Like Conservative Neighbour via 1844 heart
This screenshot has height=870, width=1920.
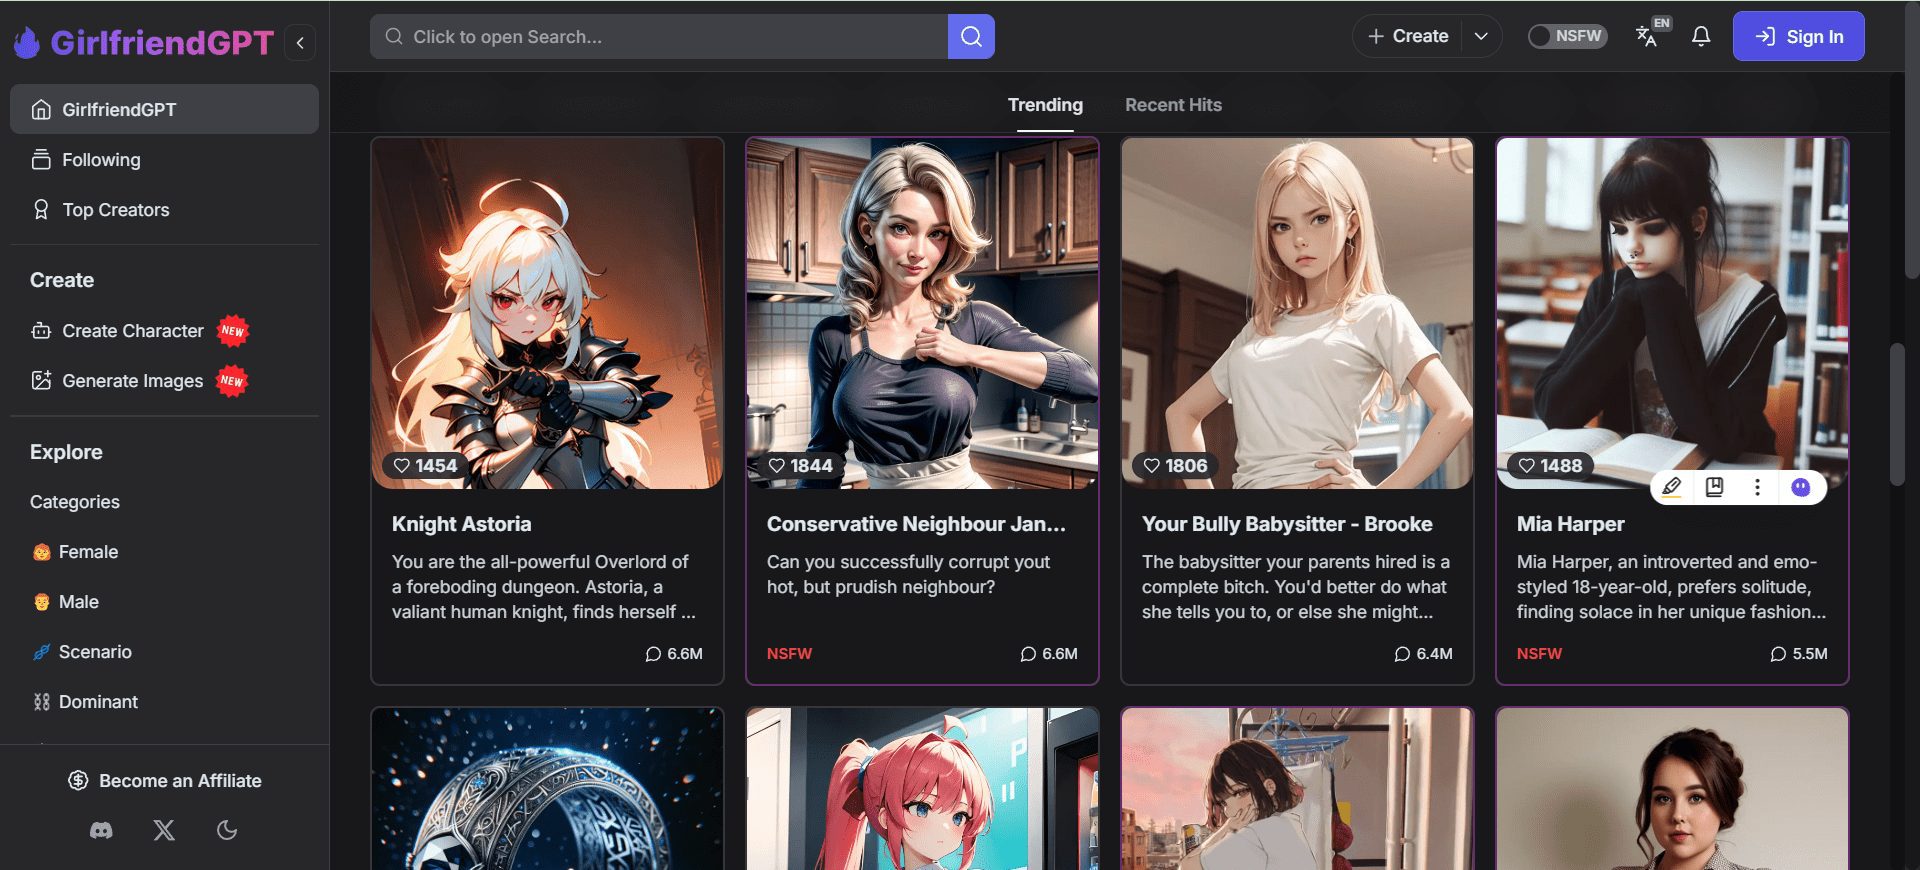tap(800, 465)
